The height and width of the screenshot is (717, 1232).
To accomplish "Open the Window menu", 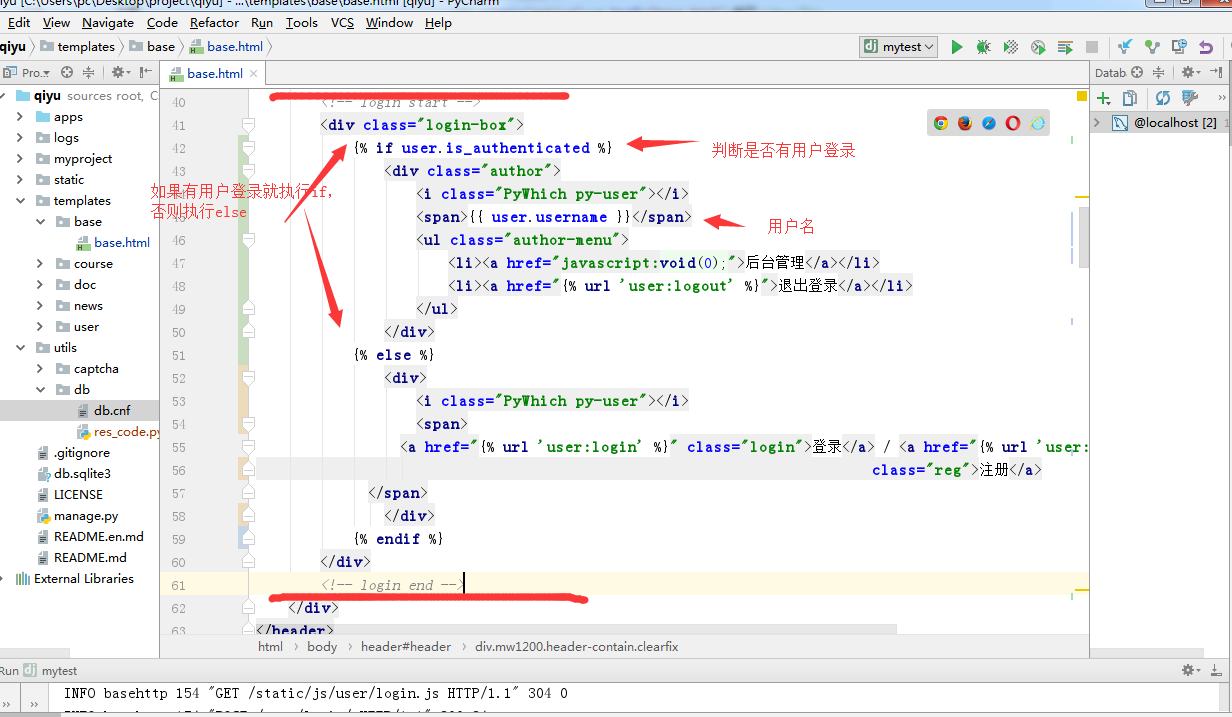I will click(x=389, y=22).
